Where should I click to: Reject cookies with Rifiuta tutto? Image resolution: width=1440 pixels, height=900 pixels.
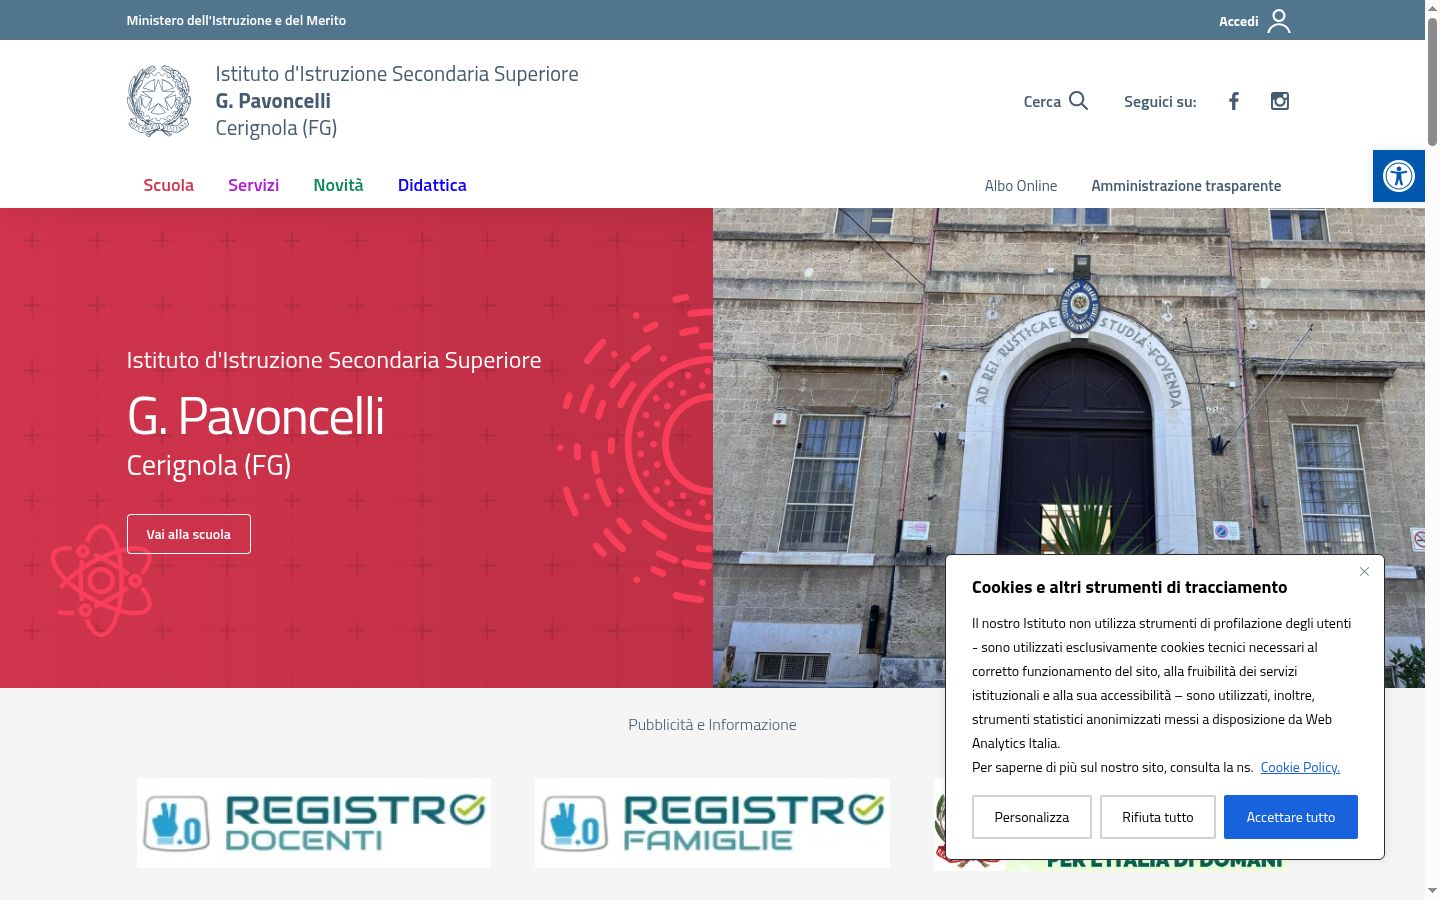pos(1158,817)
